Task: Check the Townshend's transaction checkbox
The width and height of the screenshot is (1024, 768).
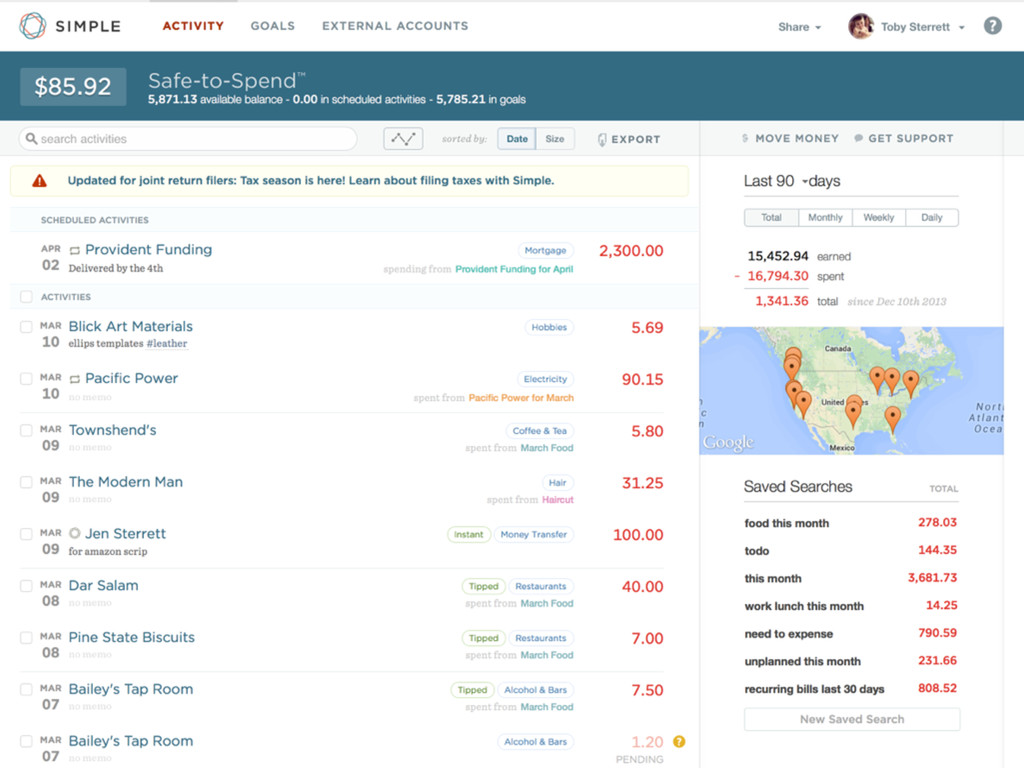Action: click(x=26, y=430)
